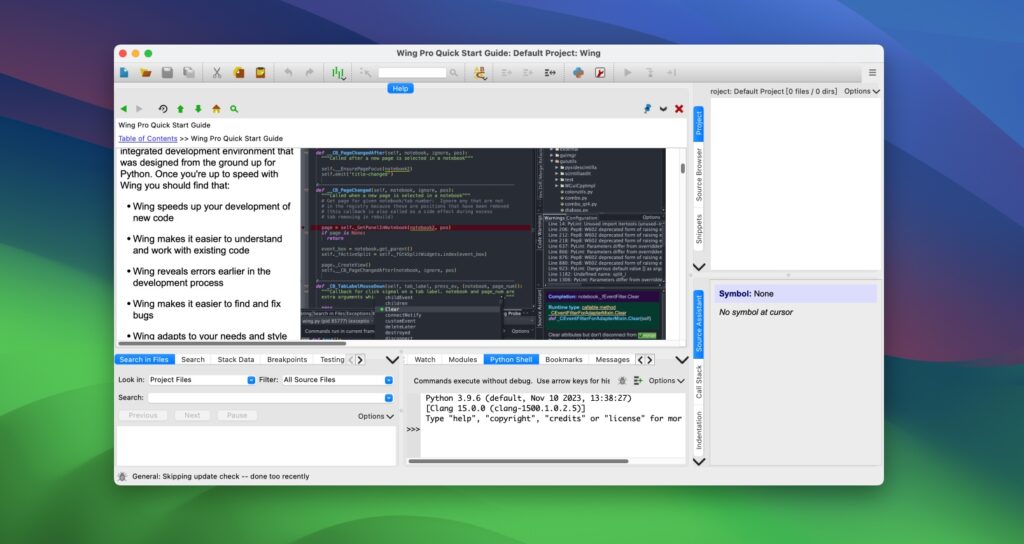
Task: Go to previous page with green up arrow
Action: click(180, 109)
